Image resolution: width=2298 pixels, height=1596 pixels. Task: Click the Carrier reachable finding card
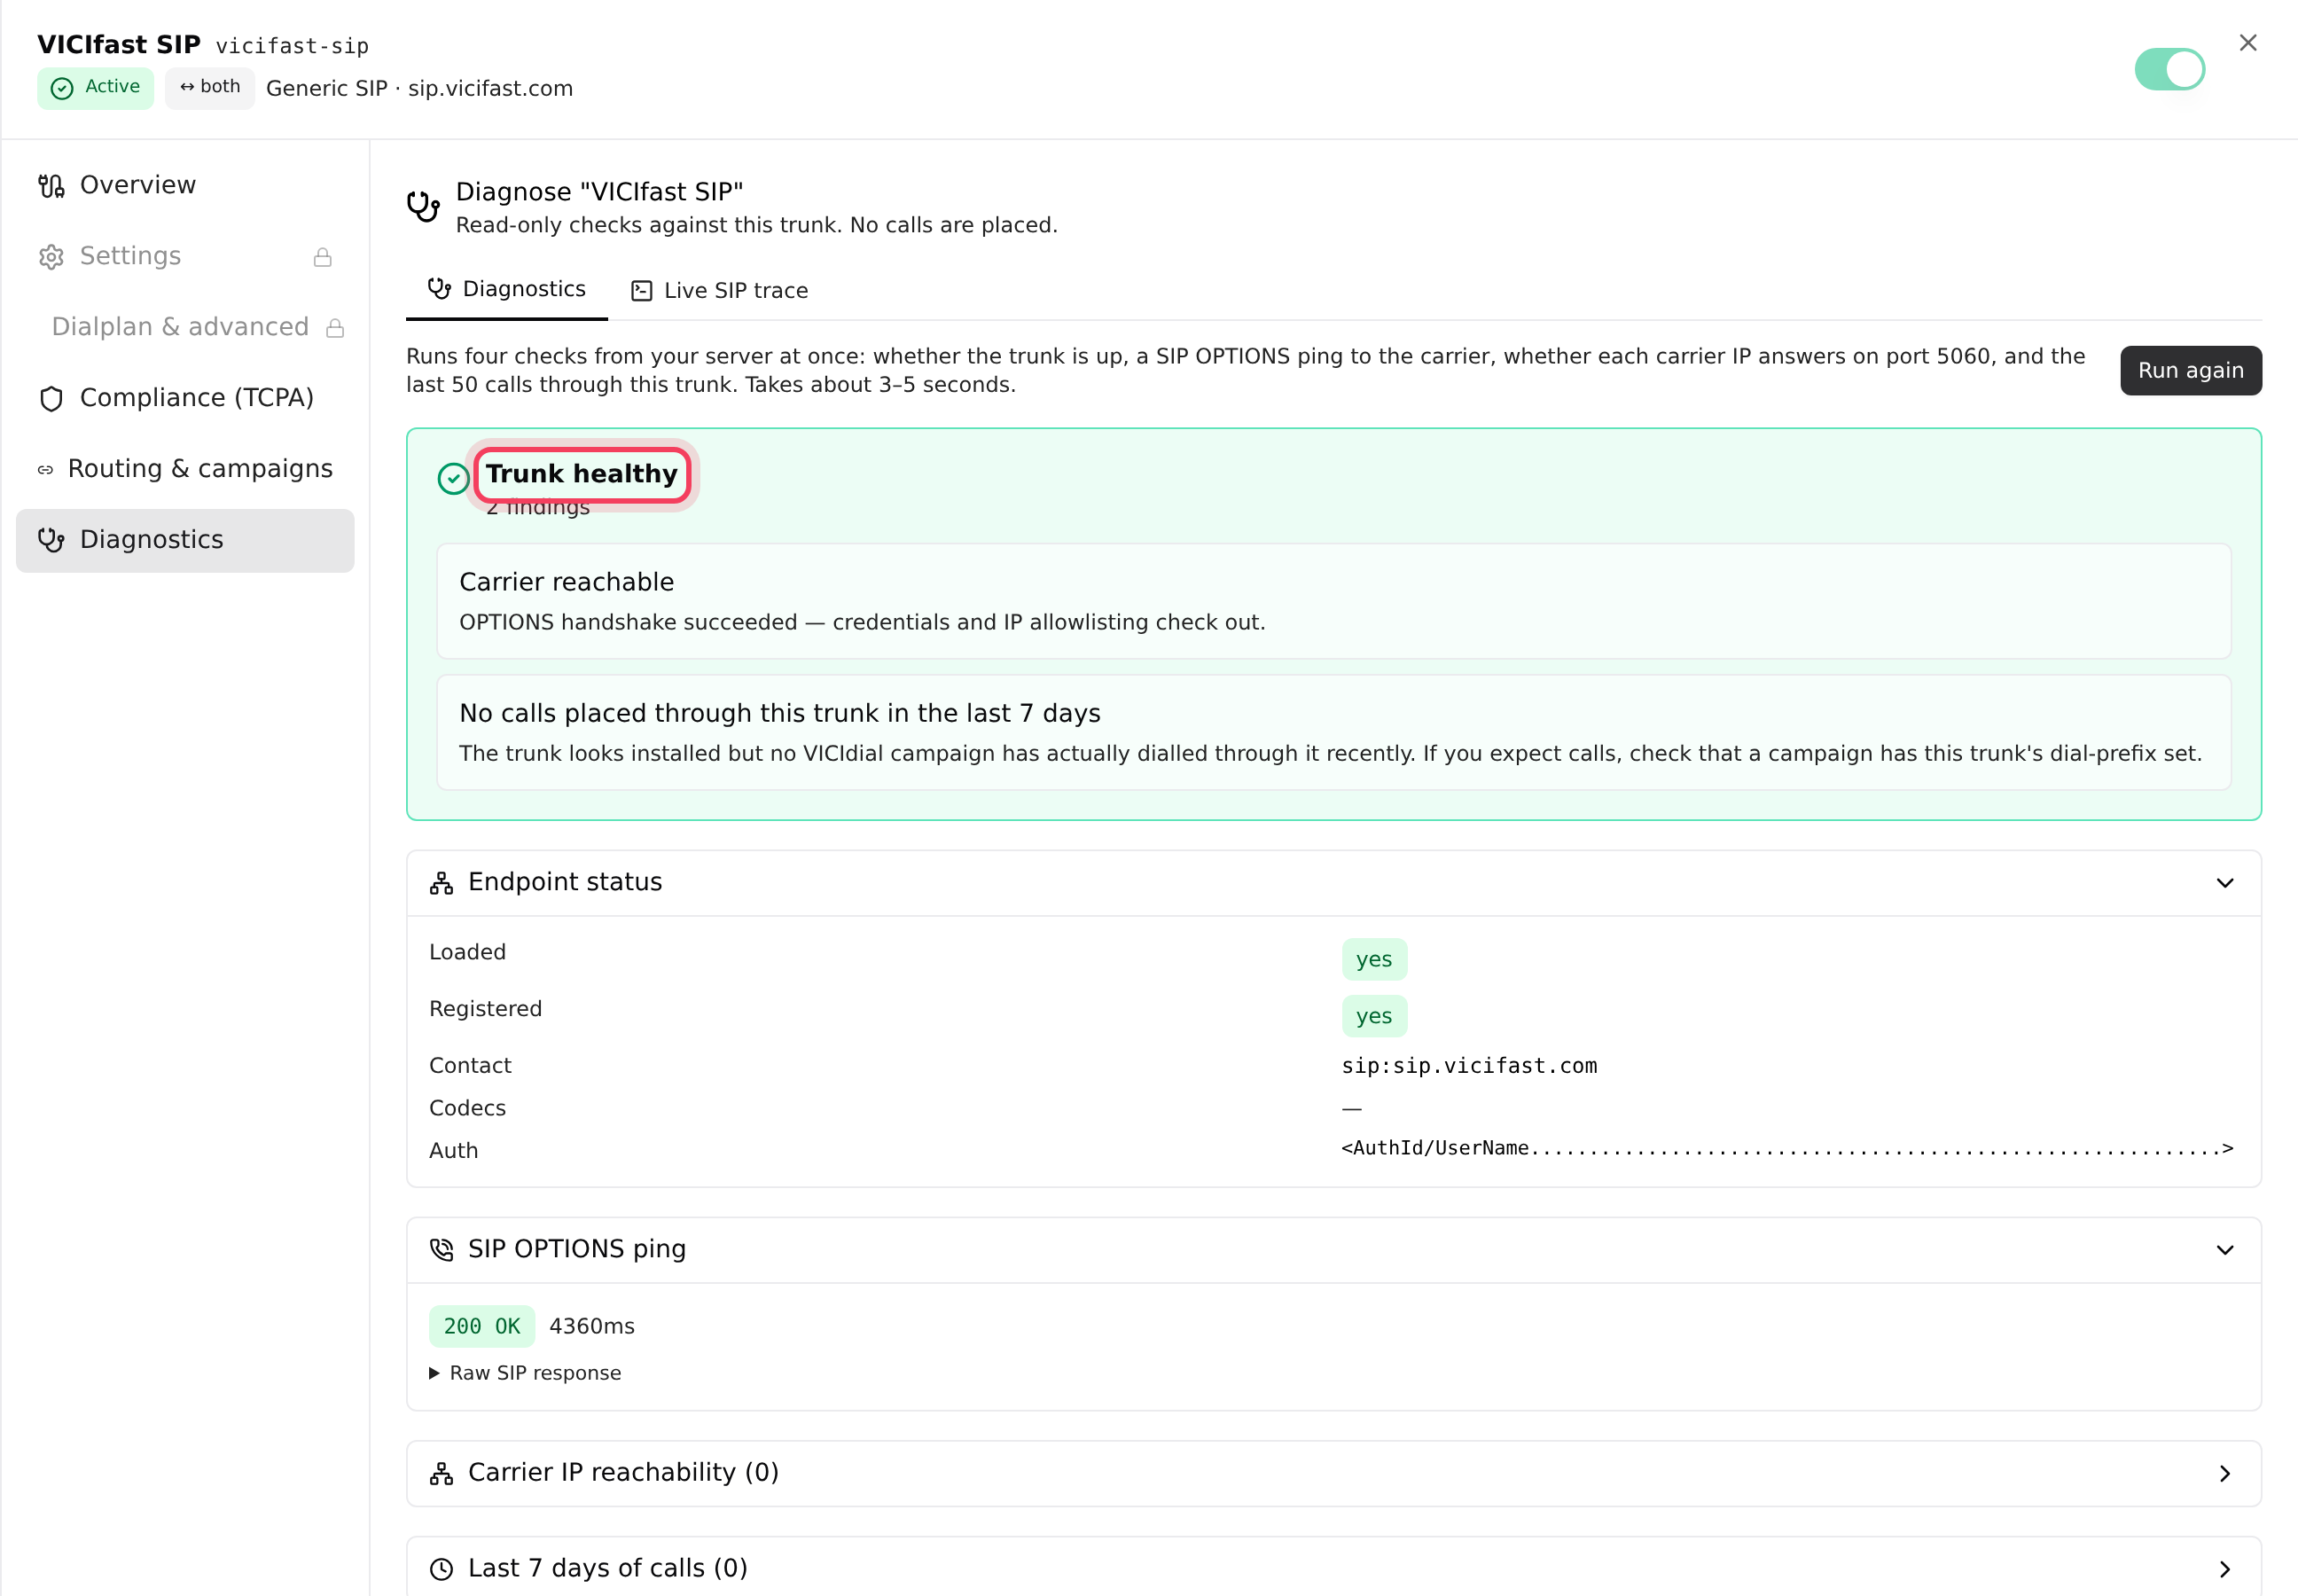(x=1333, y=601)
